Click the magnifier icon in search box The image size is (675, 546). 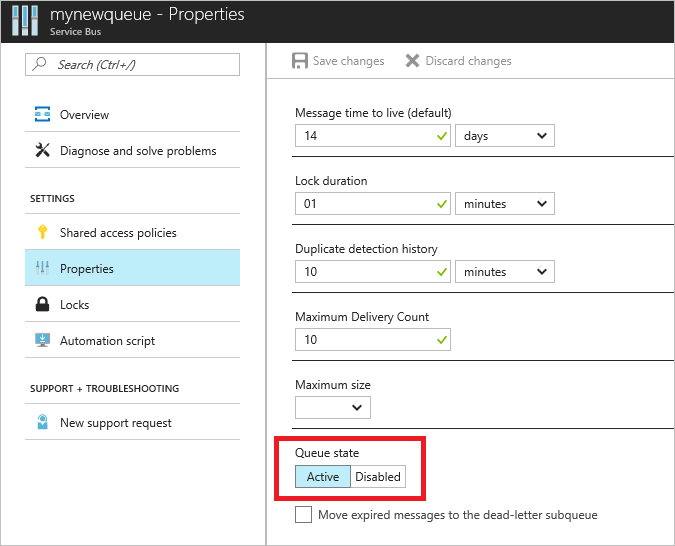point(40,64)
